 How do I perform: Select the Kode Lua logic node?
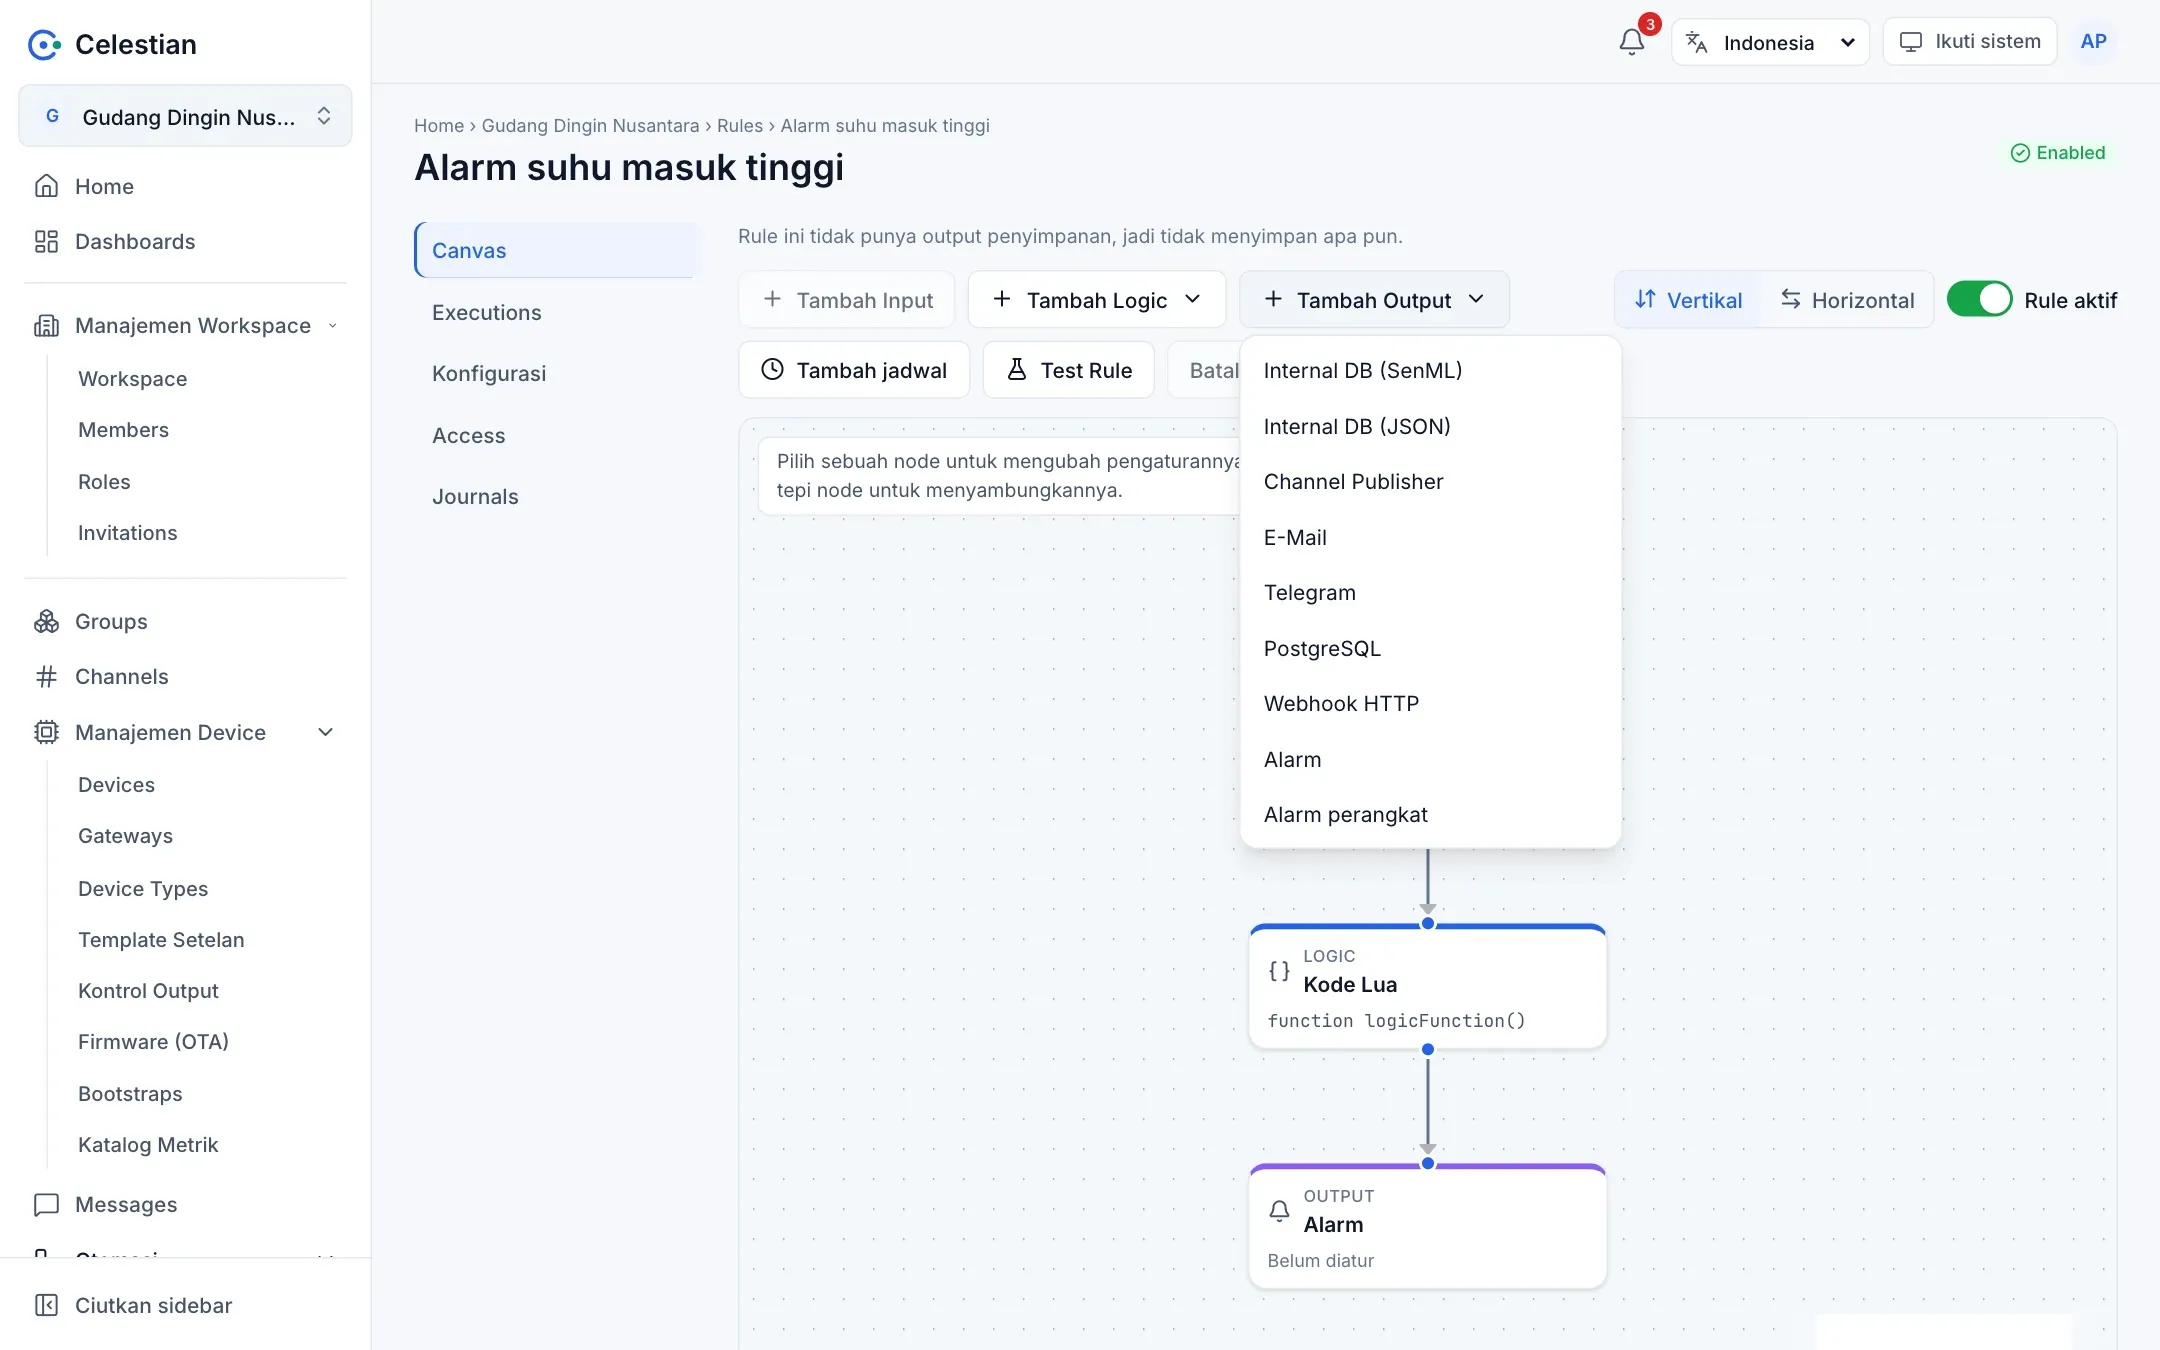coord(1427,987)
